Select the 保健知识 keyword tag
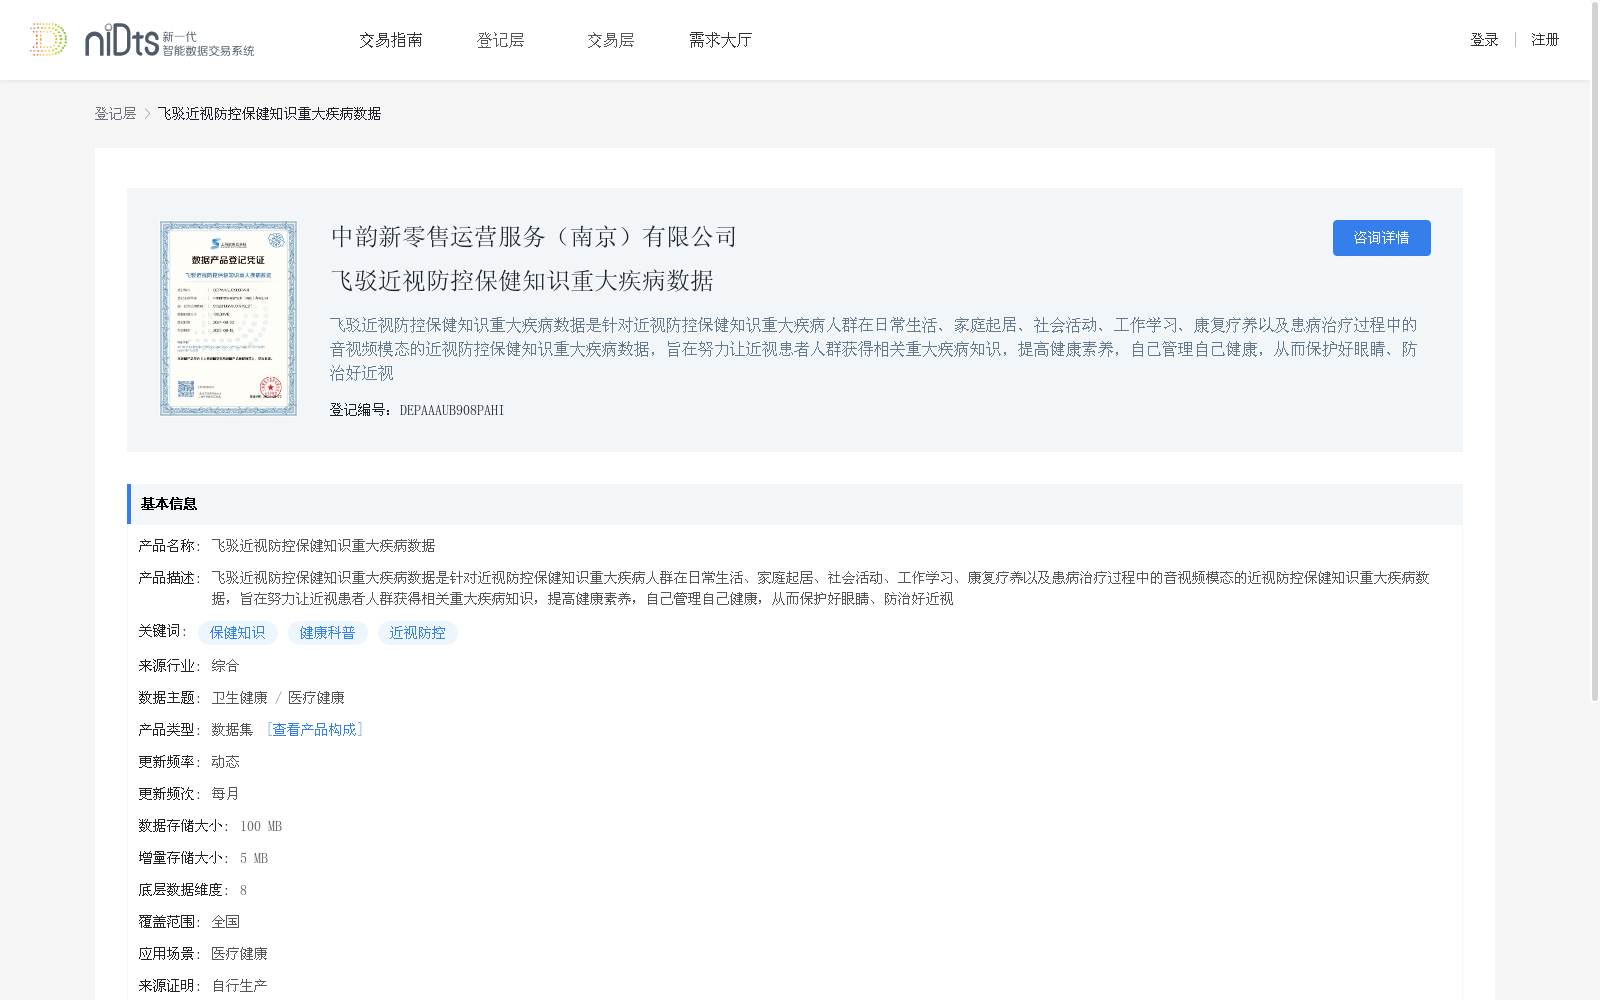This screenshot has width=1600, height=1000. [x=238, y=633]
